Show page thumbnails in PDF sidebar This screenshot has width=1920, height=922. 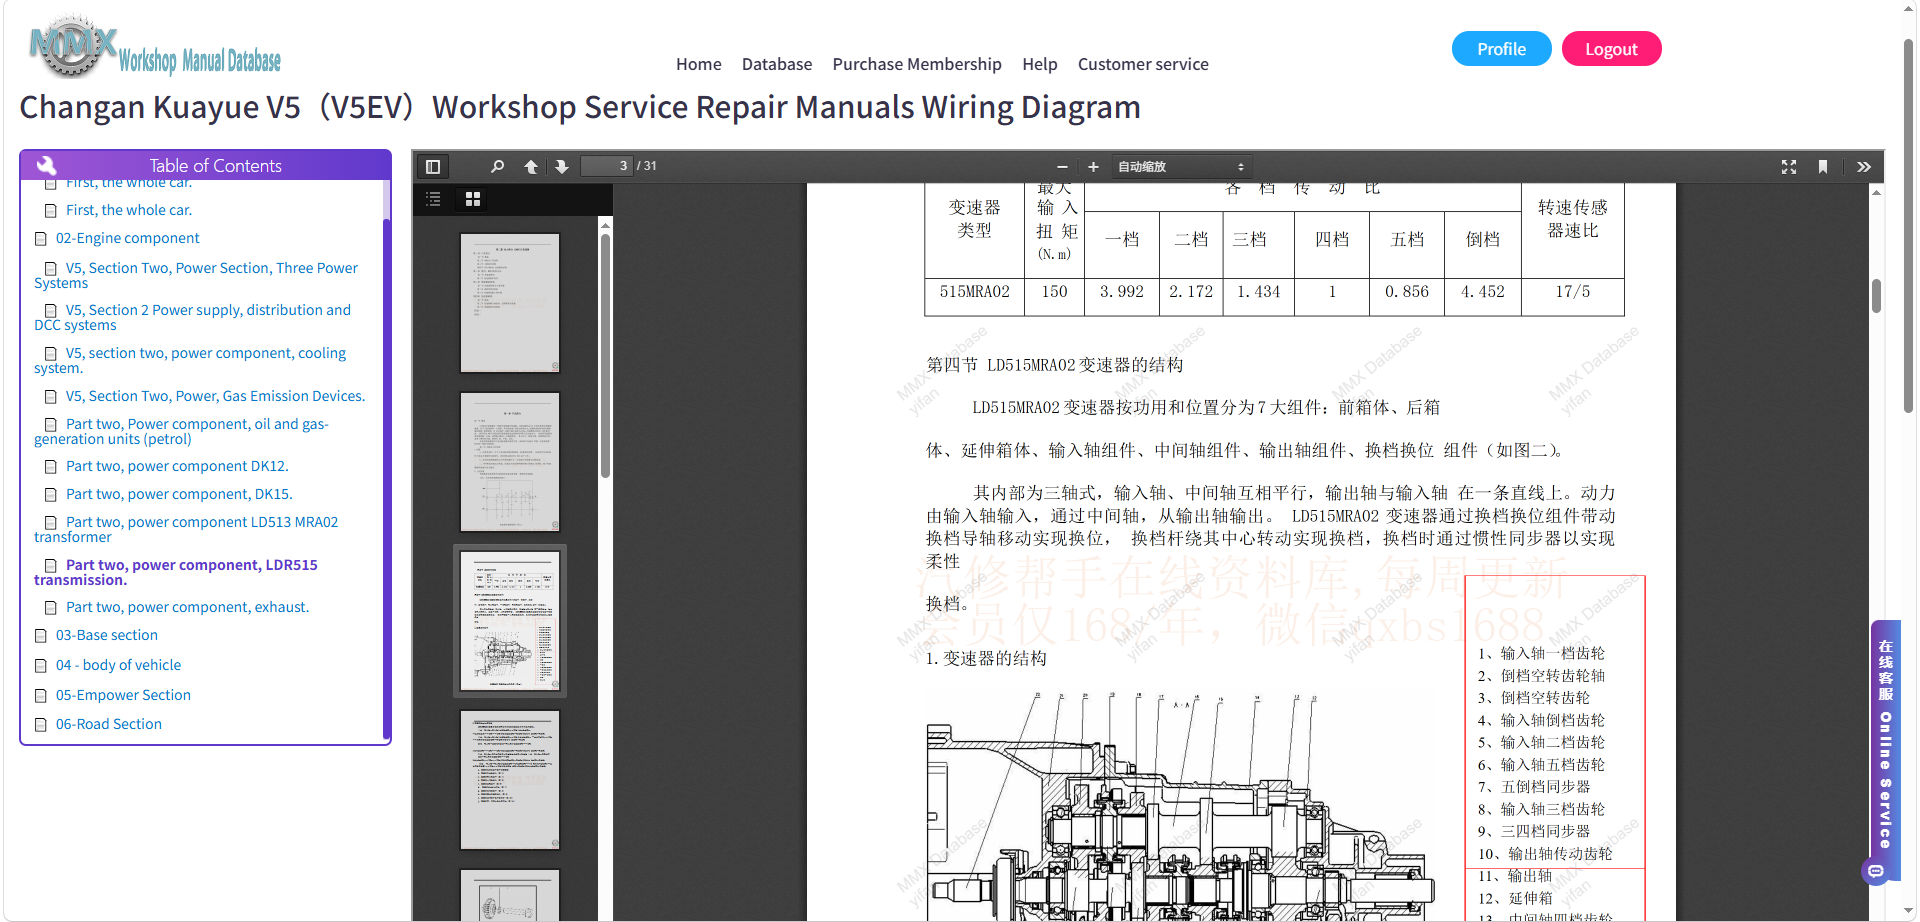(473, 199)
